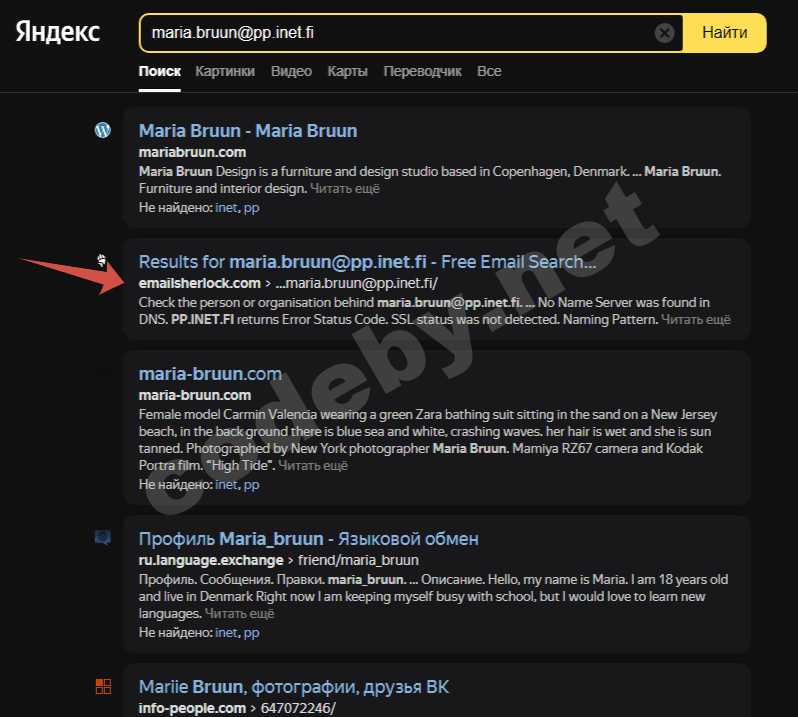
Task: Click the info-people.com domain link
Action: pos(192,708)
